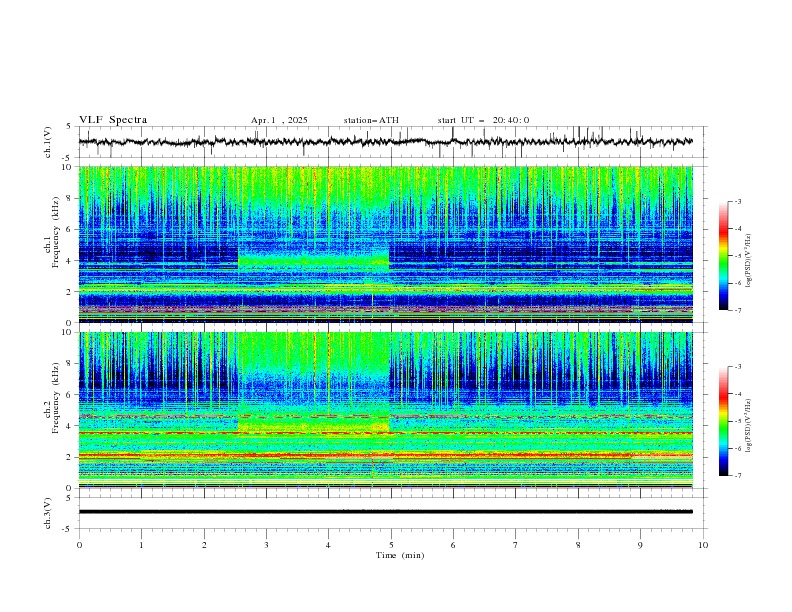Click the x-axis tick label "1"

pos(141,545)
